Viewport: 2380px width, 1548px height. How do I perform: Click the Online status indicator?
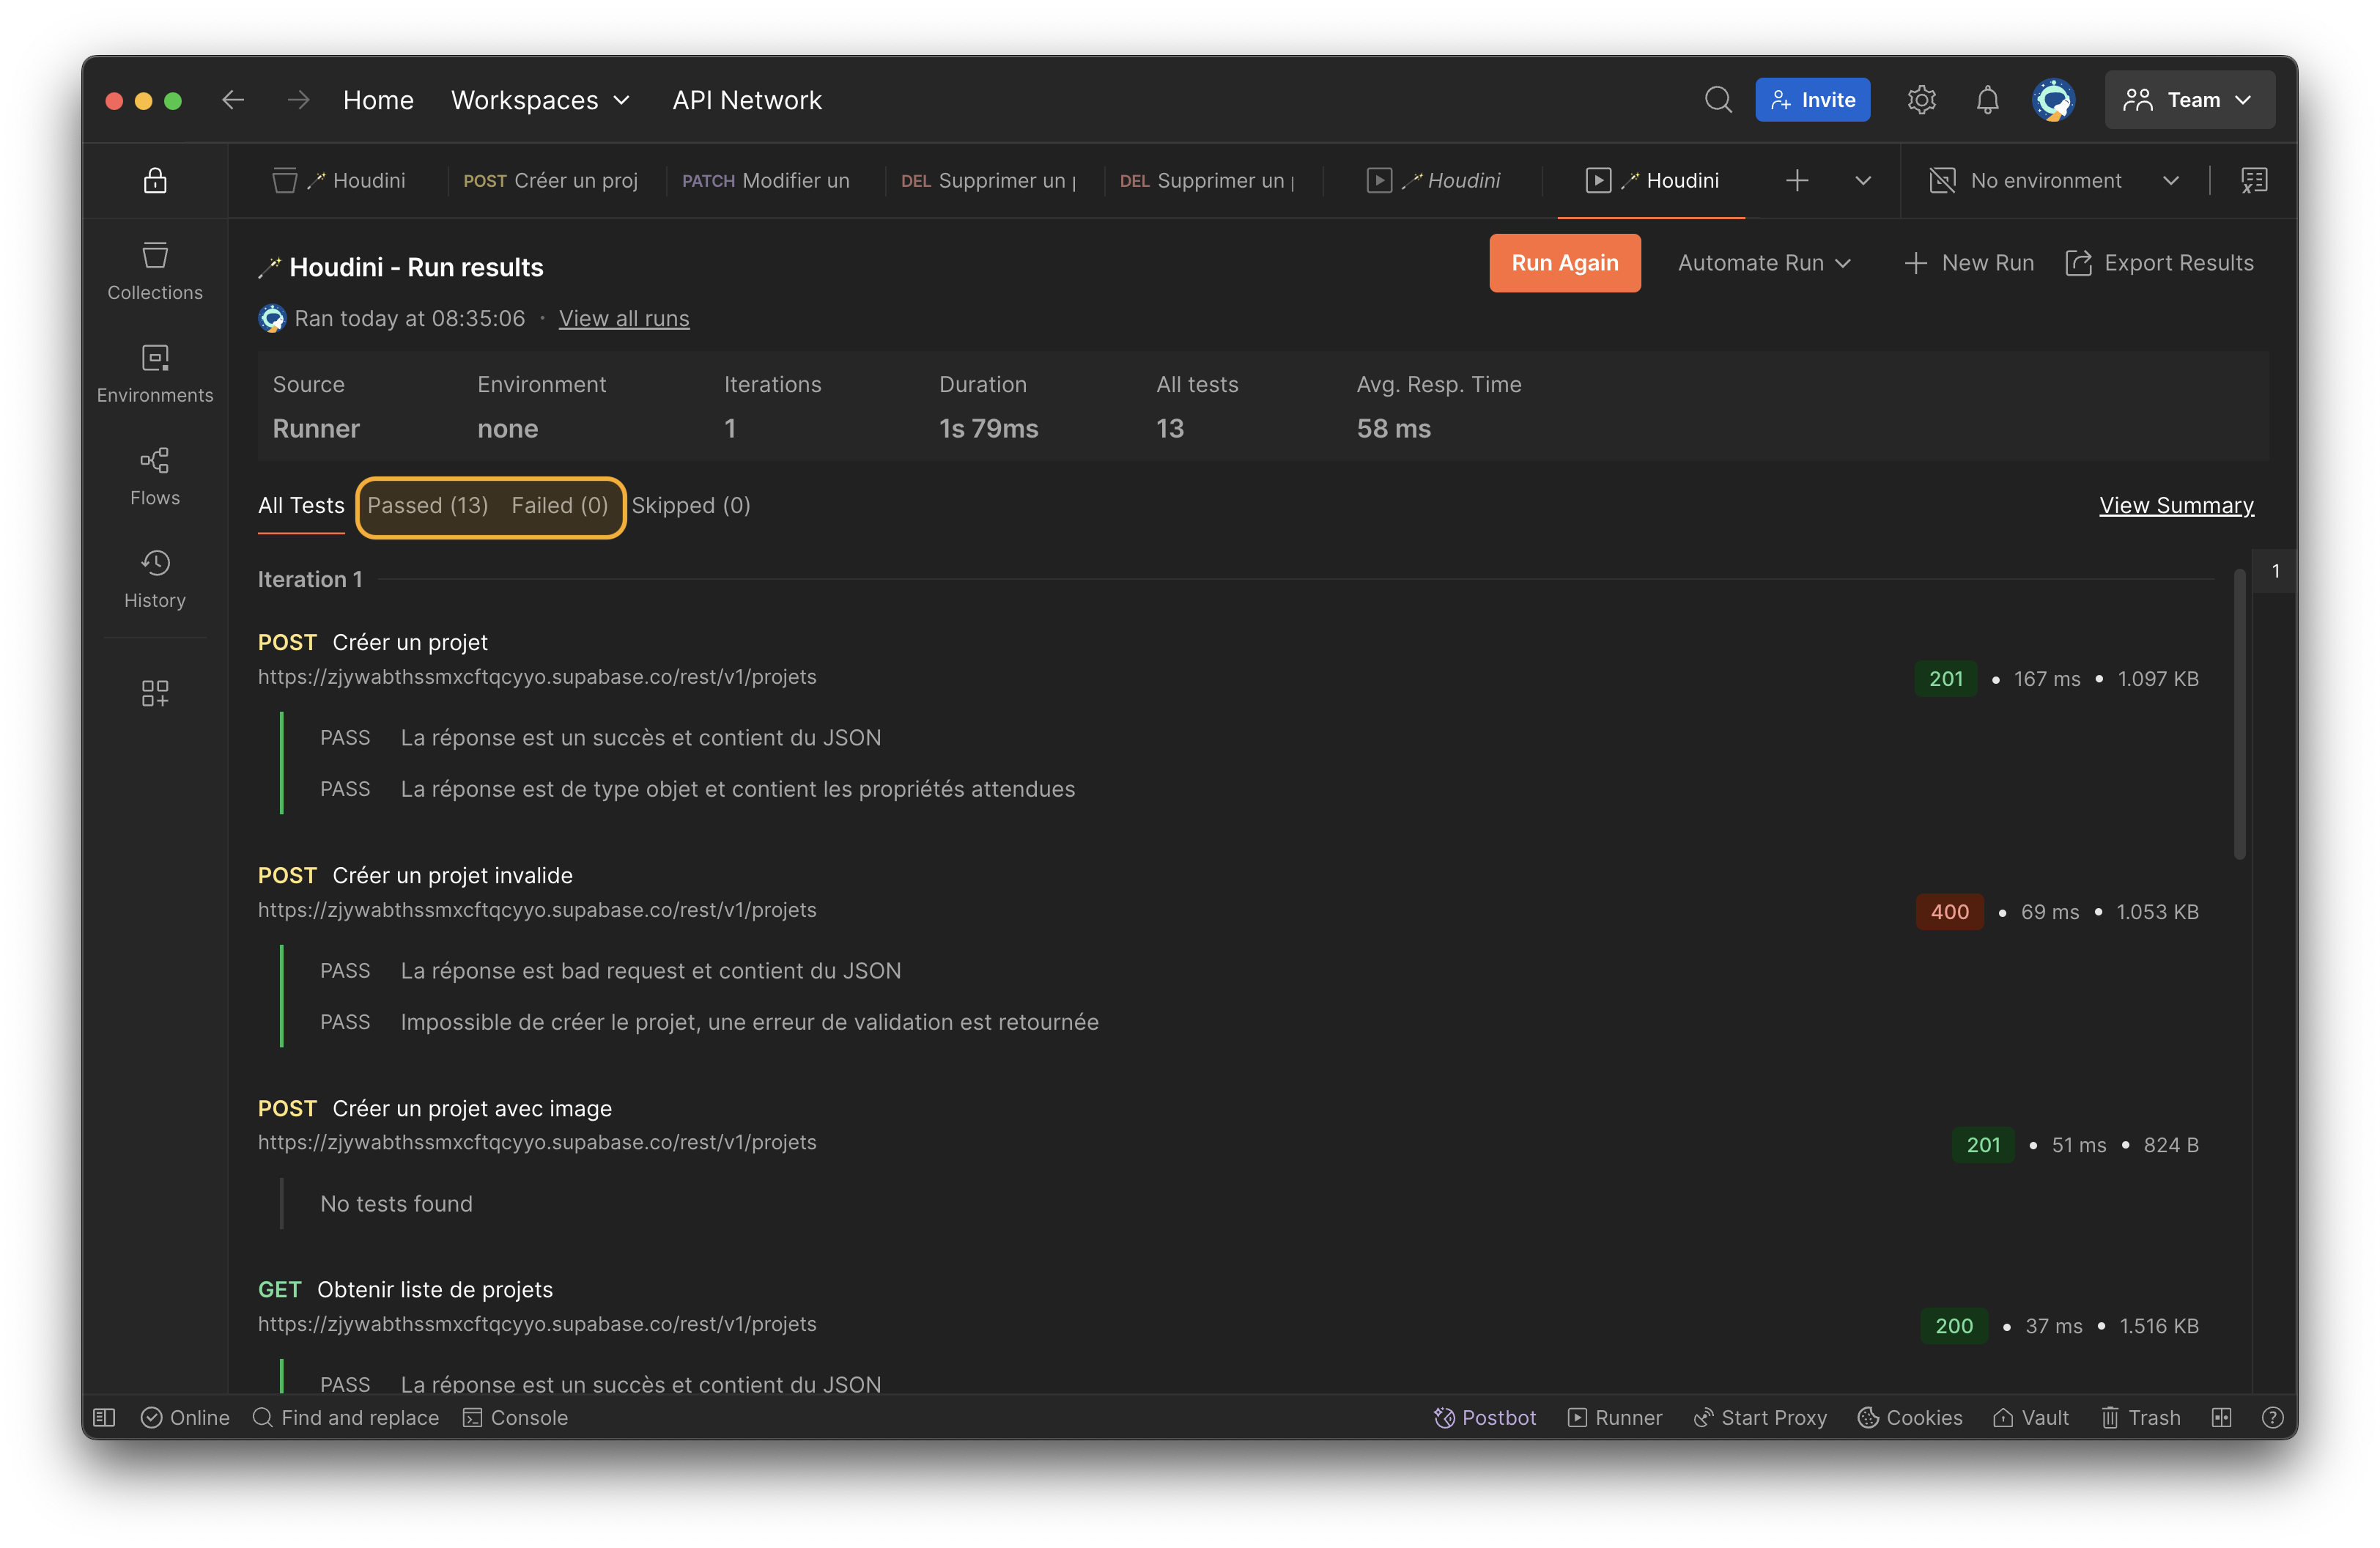(186, 1418)
